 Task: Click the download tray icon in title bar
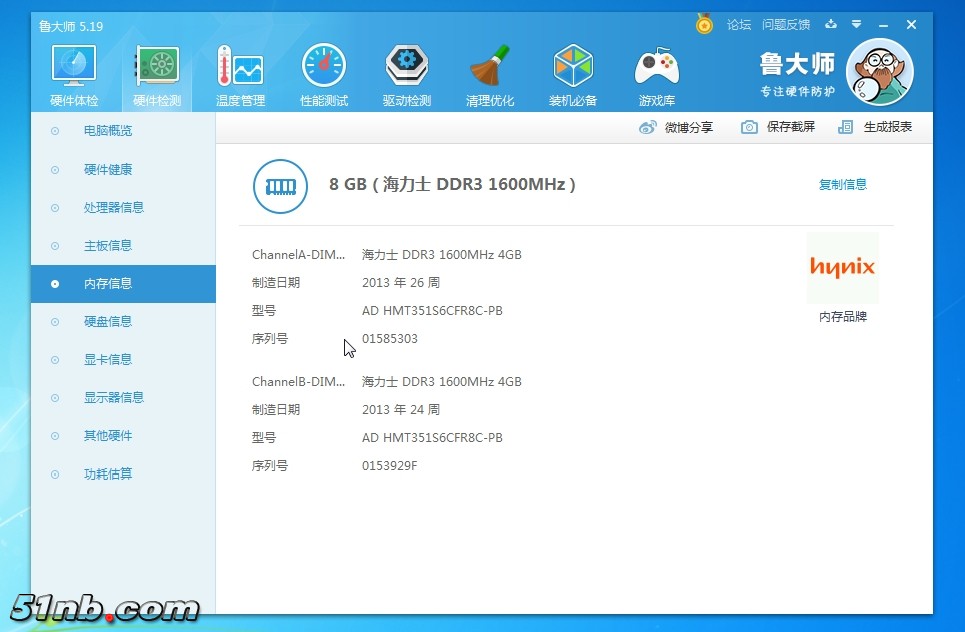[x=831, y=24]
